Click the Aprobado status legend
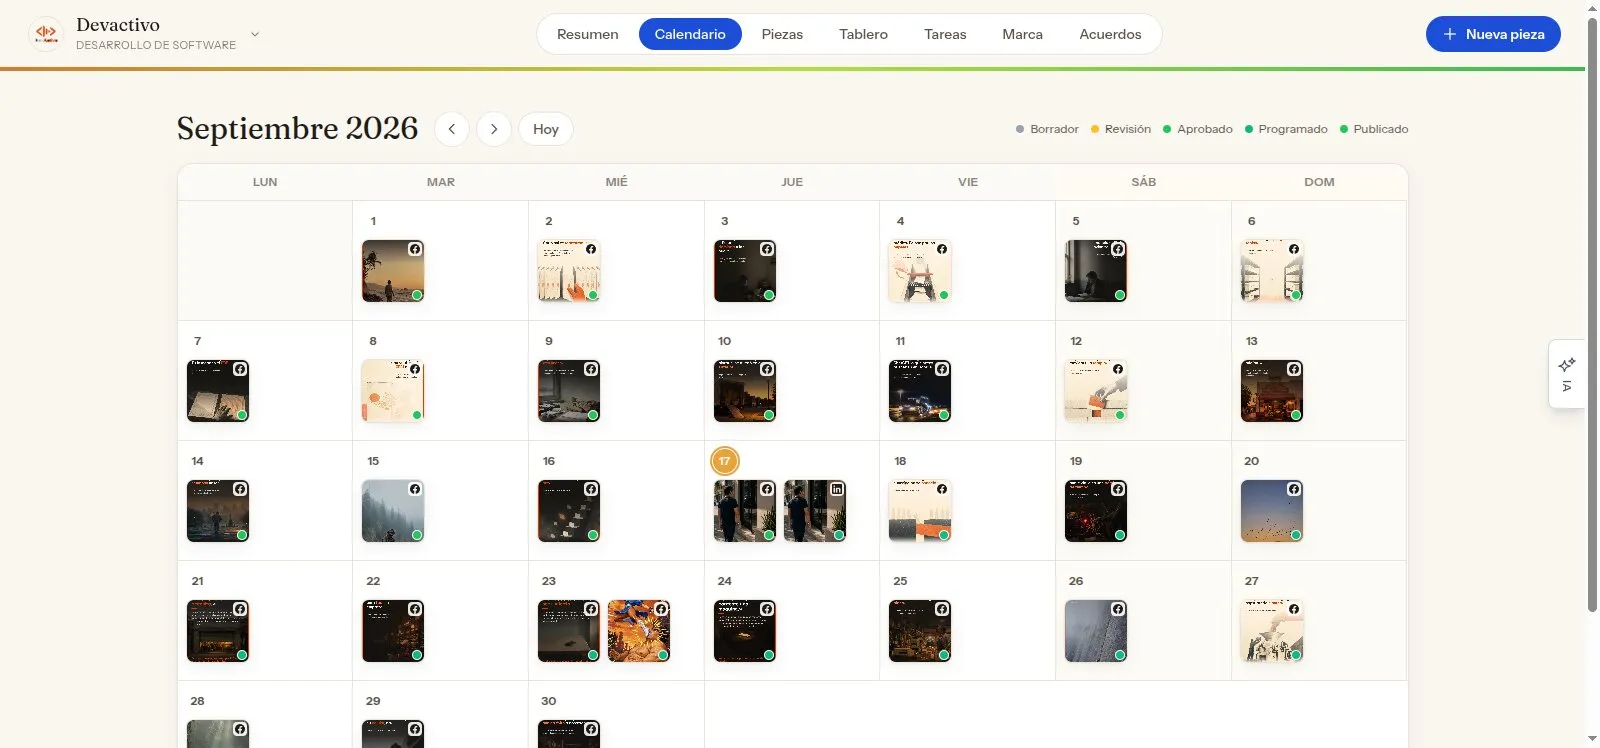The width and height of the screenshot is (1600, 748). pyautogui.click(x=1198, y=129)
